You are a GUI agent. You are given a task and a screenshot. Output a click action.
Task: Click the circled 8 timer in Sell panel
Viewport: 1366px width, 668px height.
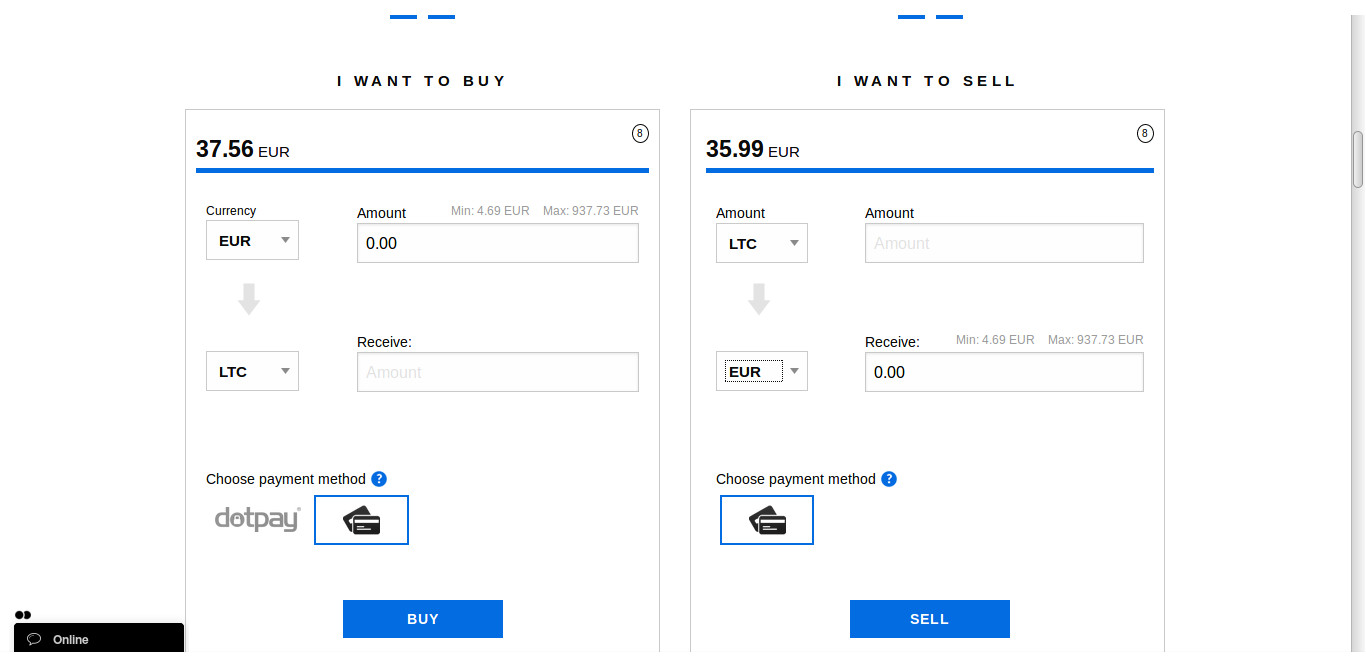1145,133
